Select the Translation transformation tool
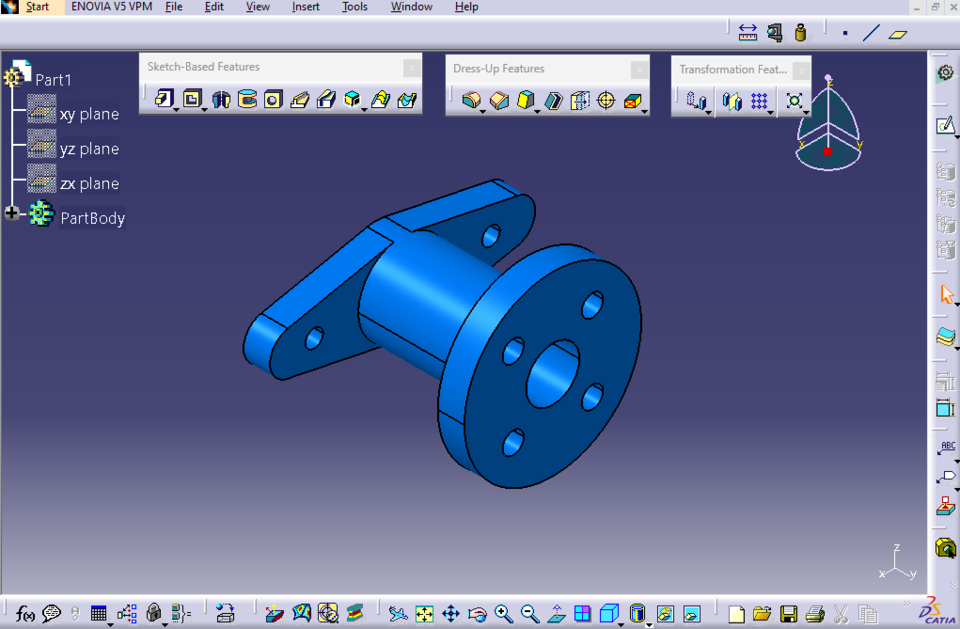This screenshot has height=629, width=960. 696,101
